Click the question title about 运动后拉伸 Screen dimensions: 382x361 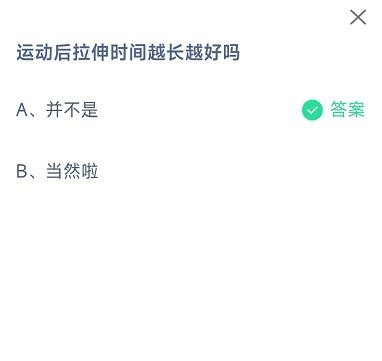coord(128,53)
